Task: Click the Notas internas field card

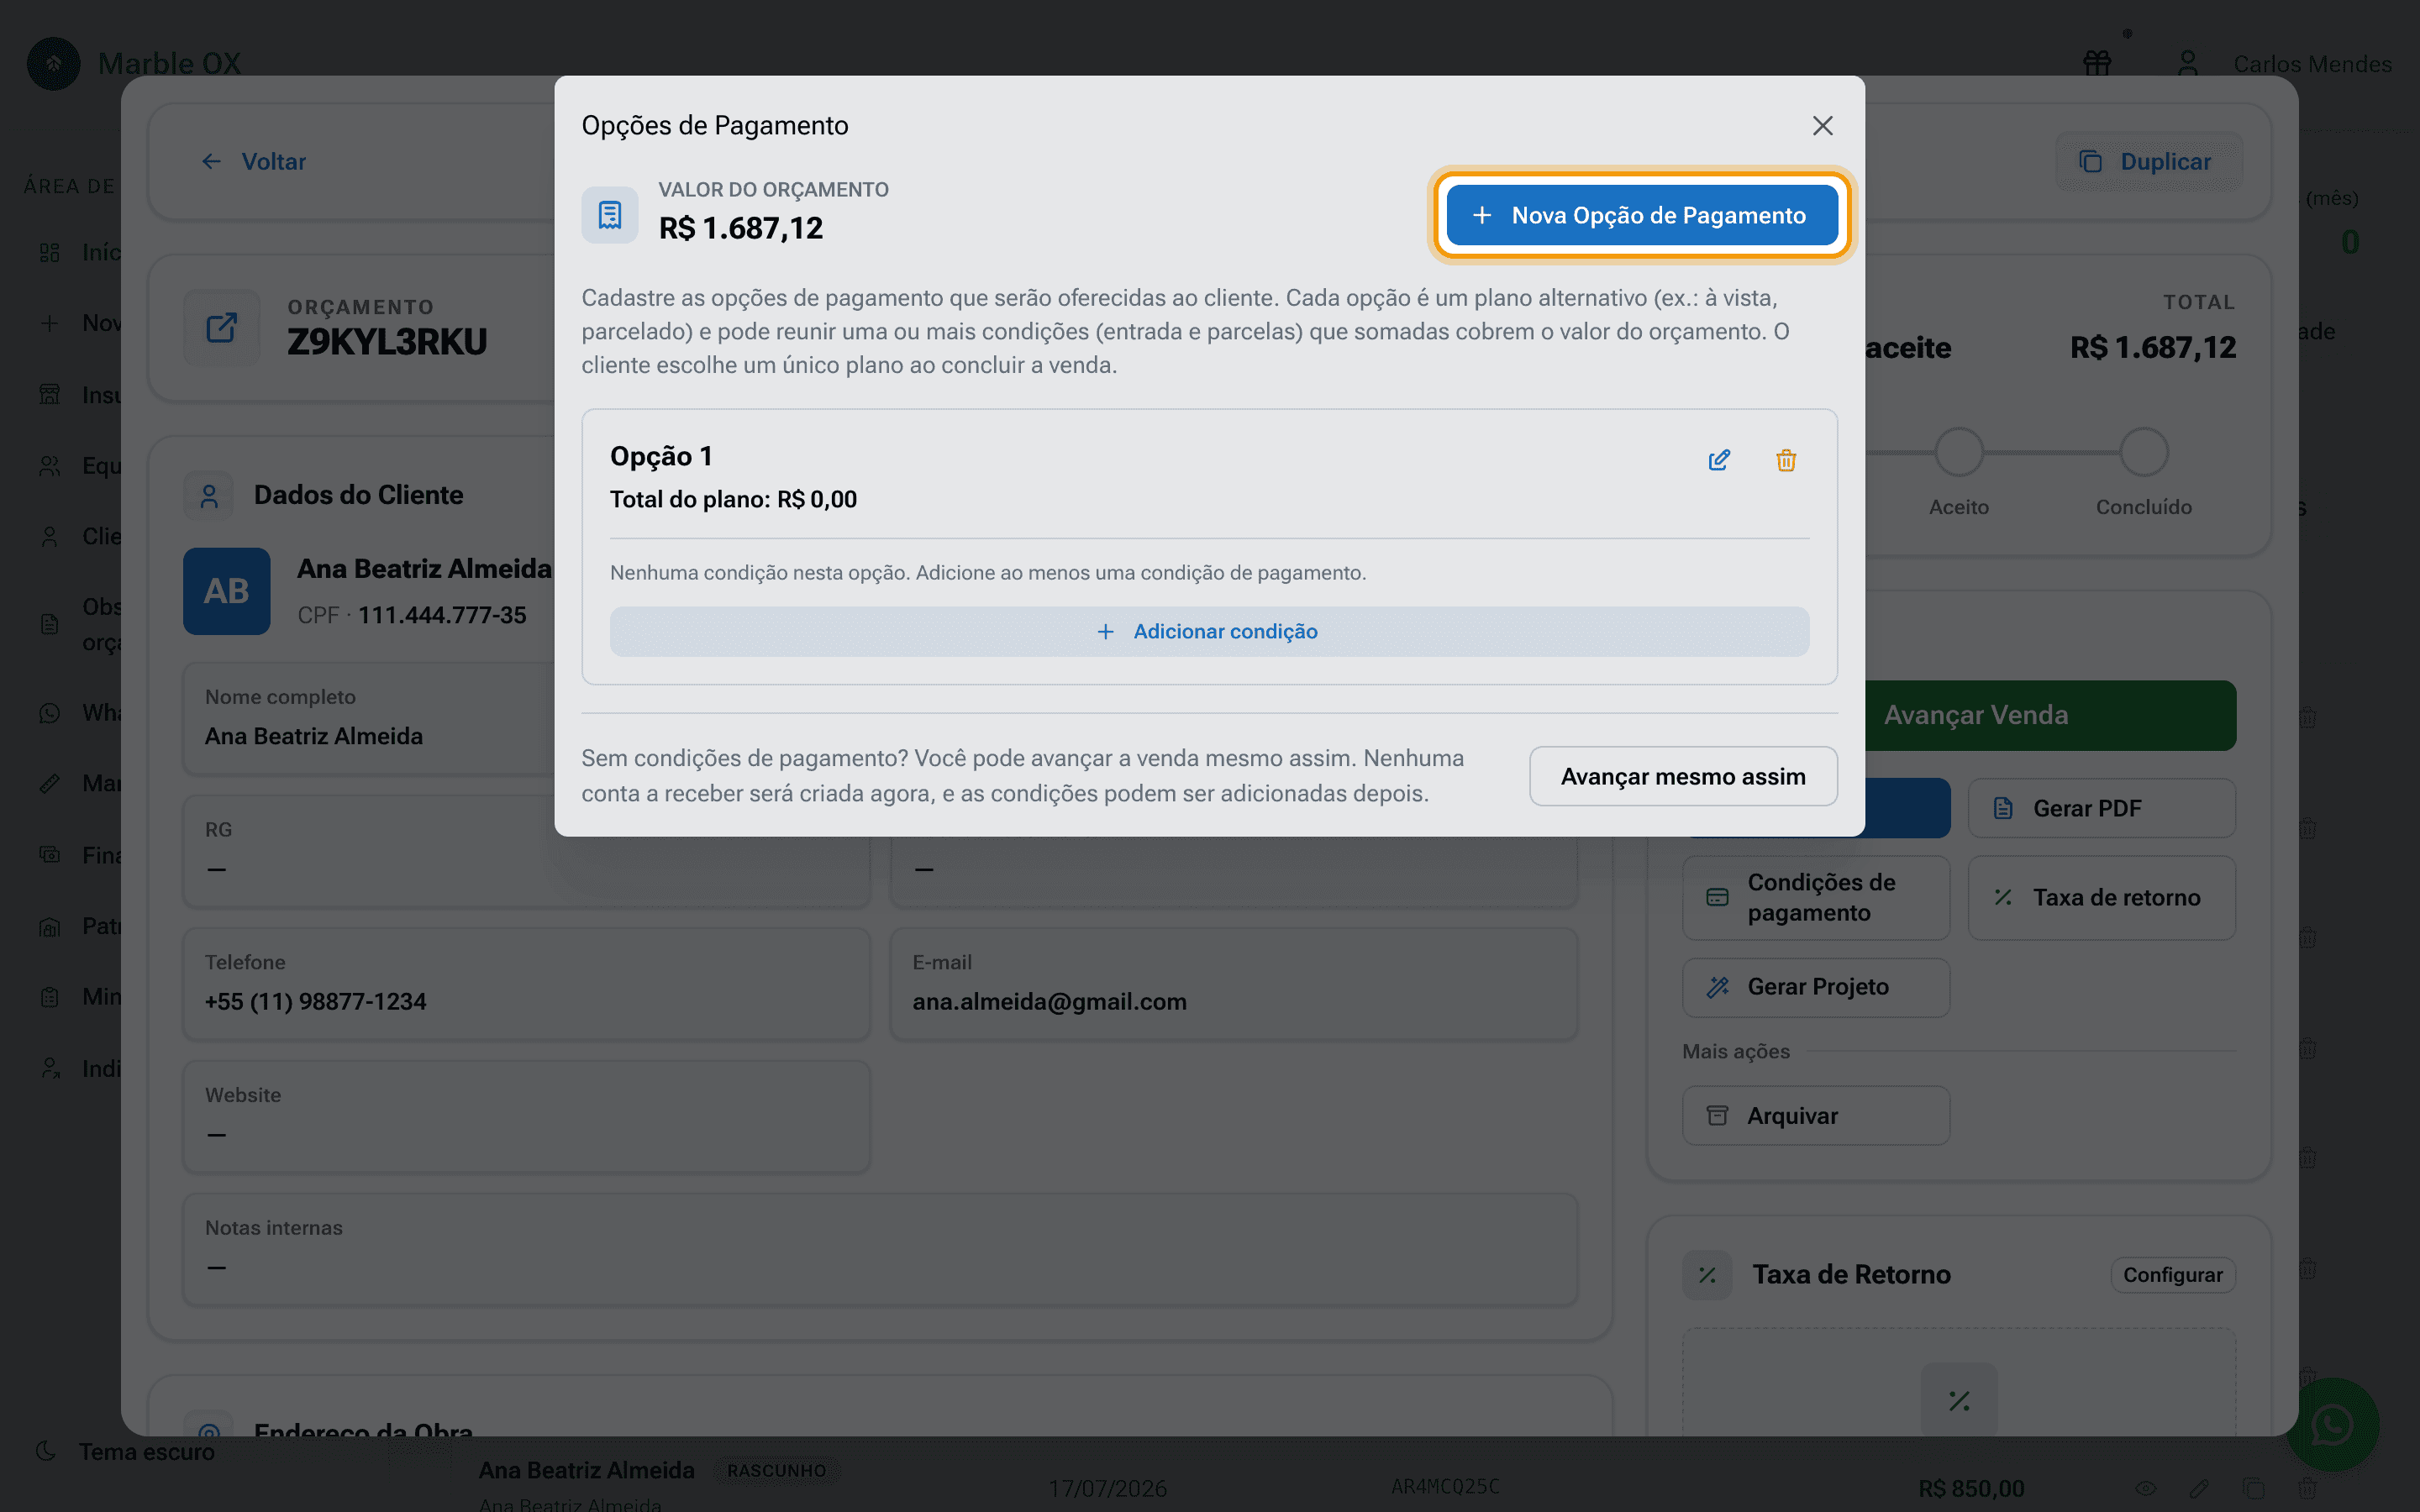Action: pos(880,1249)
